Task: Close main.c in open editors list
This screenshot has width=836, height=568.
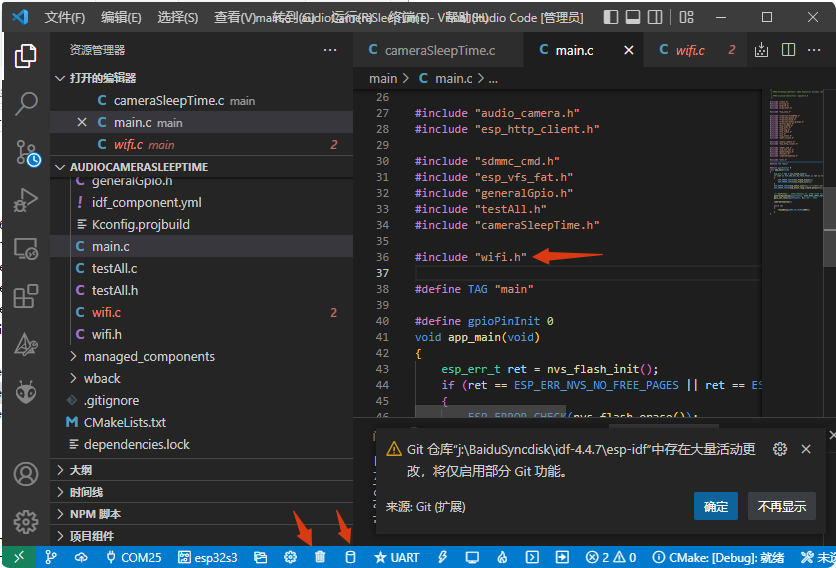Action: [x=82, y=123]
